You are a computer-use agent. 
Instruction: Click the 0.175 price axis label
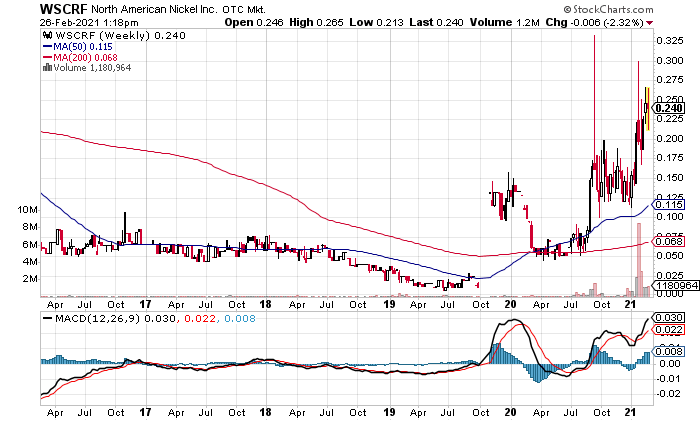[670, 158]
